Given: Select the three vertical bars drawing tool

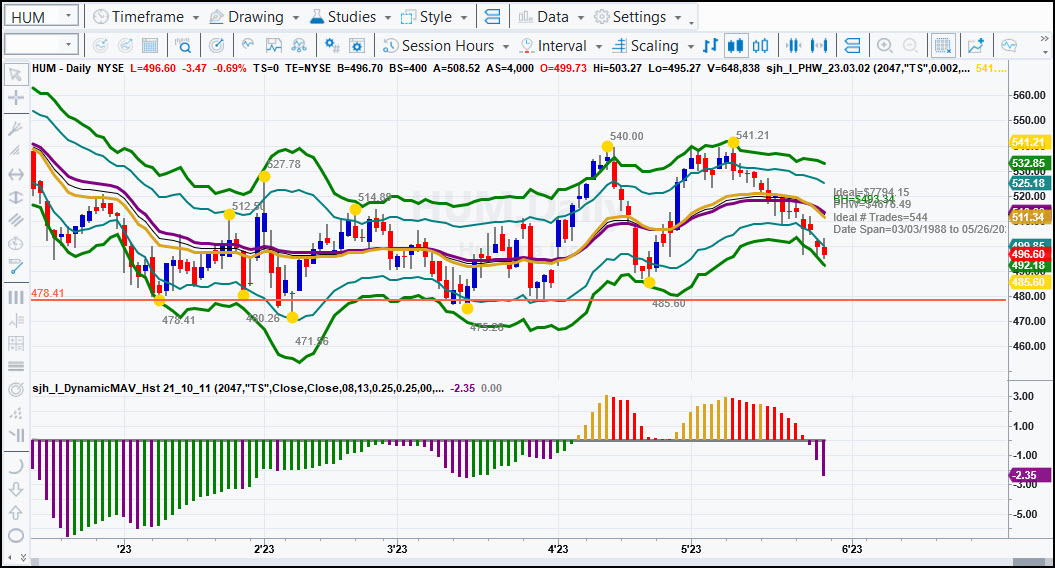Looking at the screenshot, I should click(x=15, y=297).
